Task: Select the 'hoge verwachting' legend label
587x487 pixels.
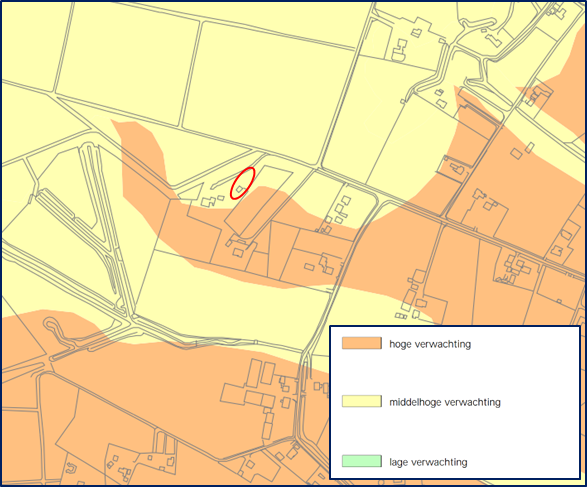Action: [x=430, y=344]
